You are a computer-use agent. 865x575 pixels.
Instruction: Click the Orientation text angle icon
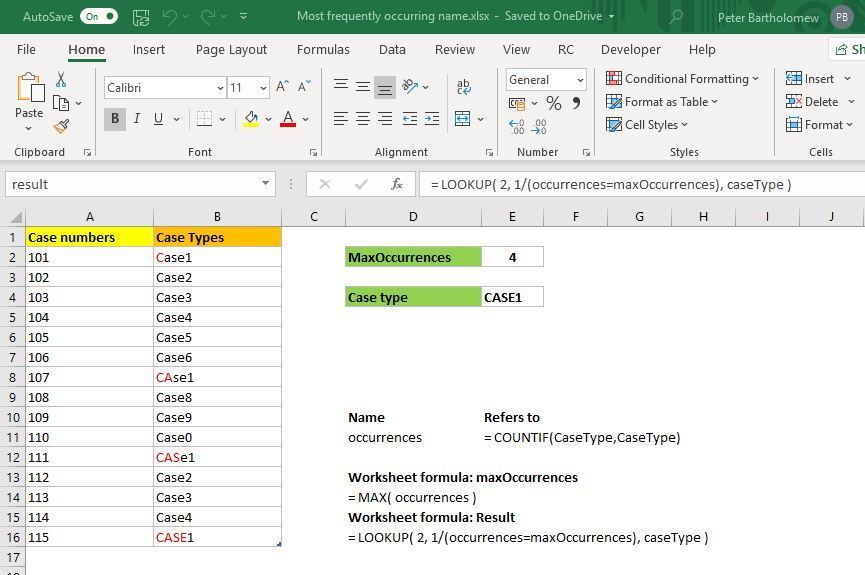point(410,86)
